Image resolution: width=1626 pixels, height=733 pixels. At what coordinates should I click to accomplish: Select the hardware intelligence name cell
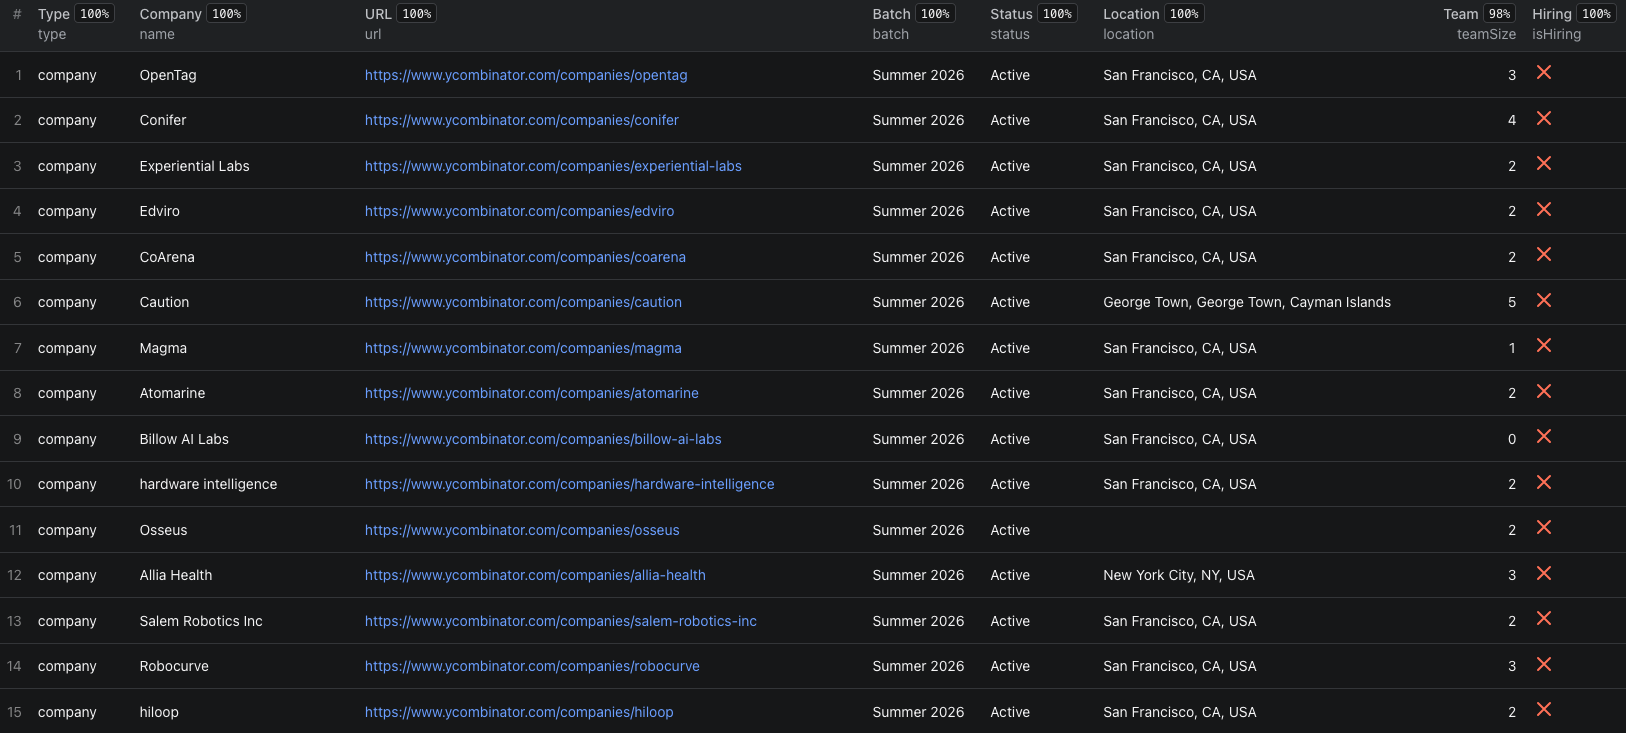pyautogui.click(x=208, y=484)
